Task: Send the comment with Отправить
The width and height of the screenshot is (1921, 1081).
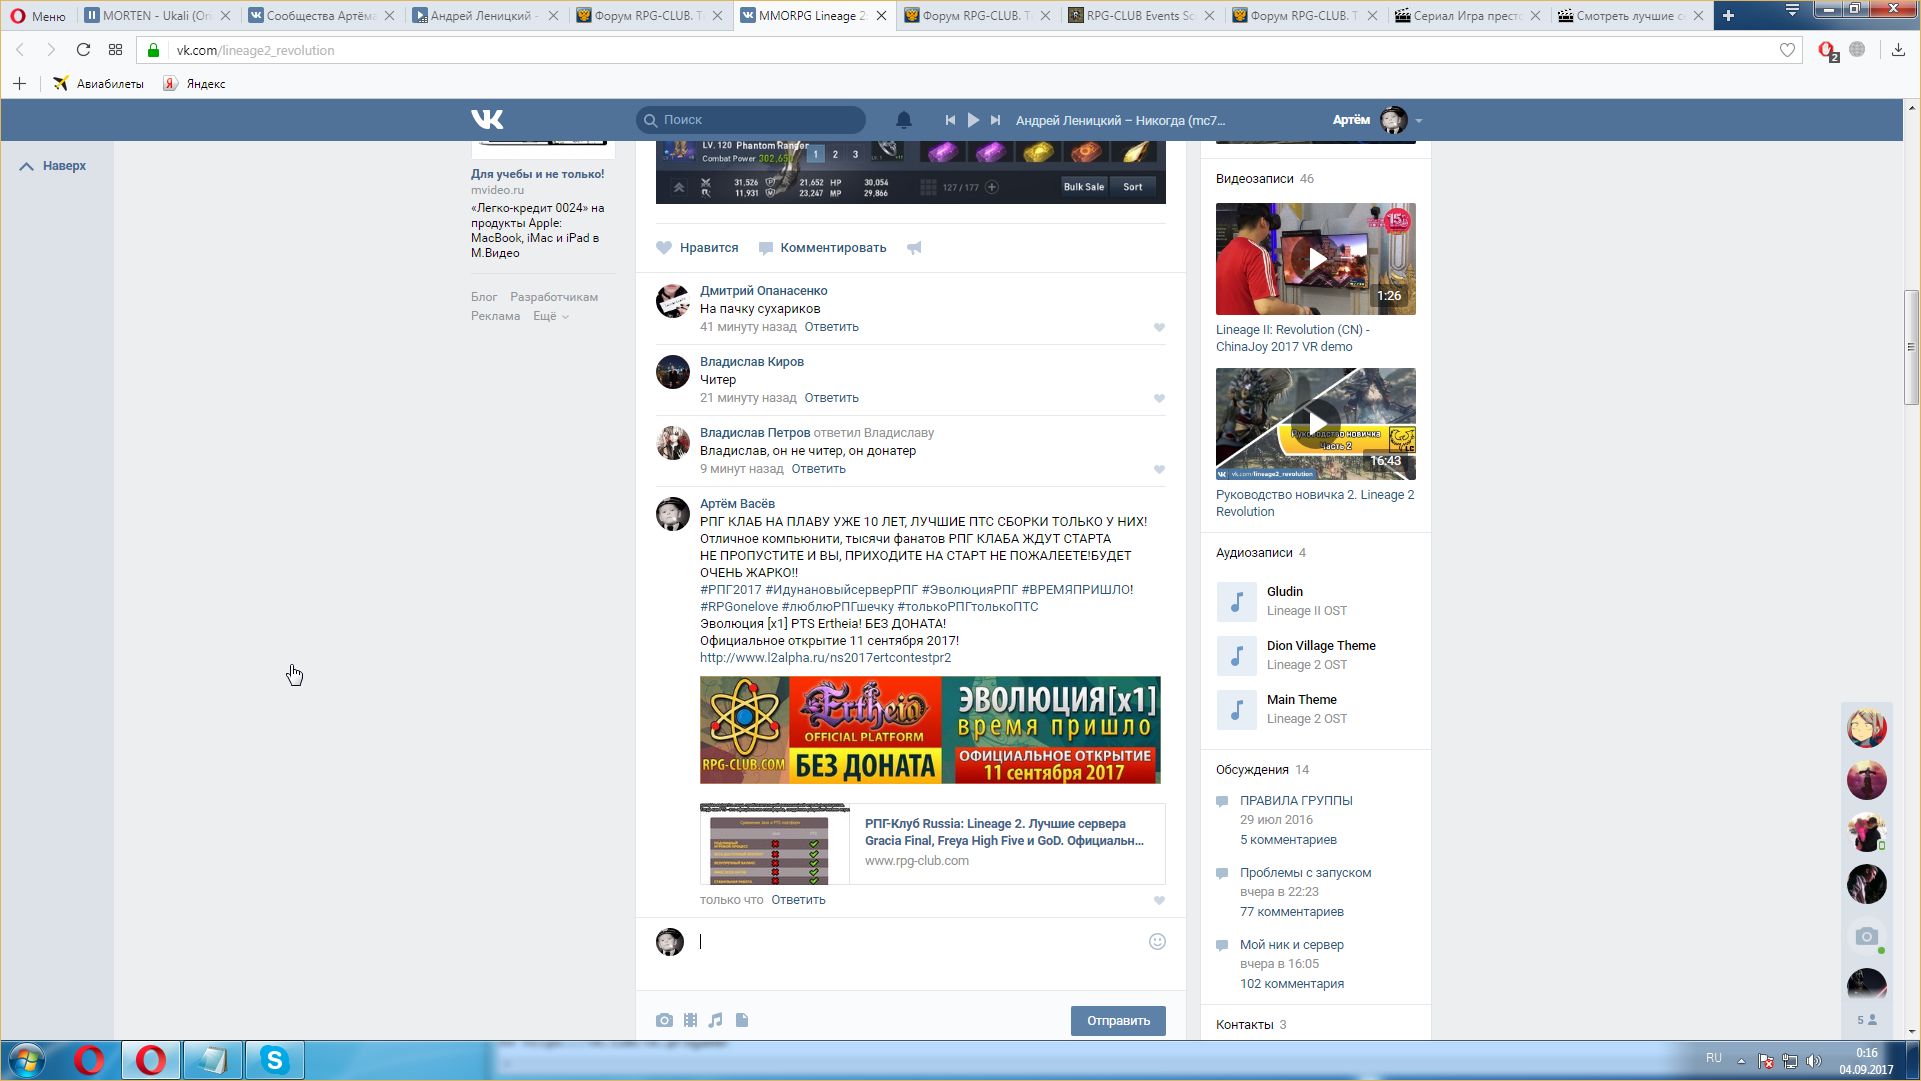Action: [x=1118, y=1021]
